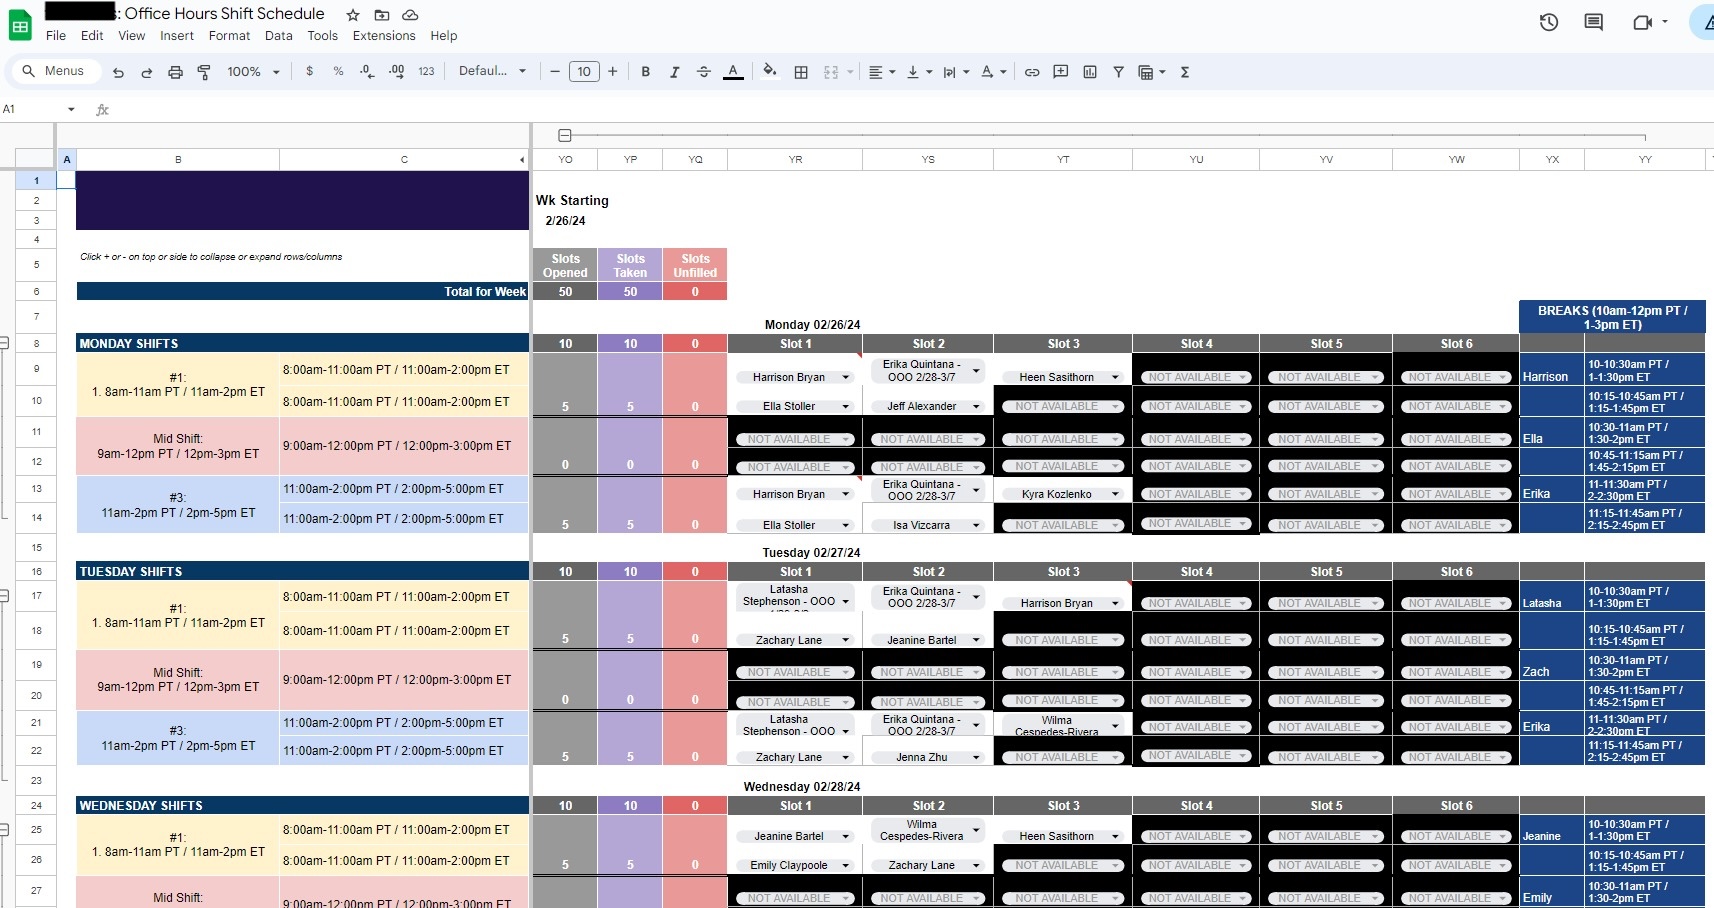This screenshot has height=908, width=1714.
Task: Open the text rotation dropdown
Action: [x=993, y=72]
